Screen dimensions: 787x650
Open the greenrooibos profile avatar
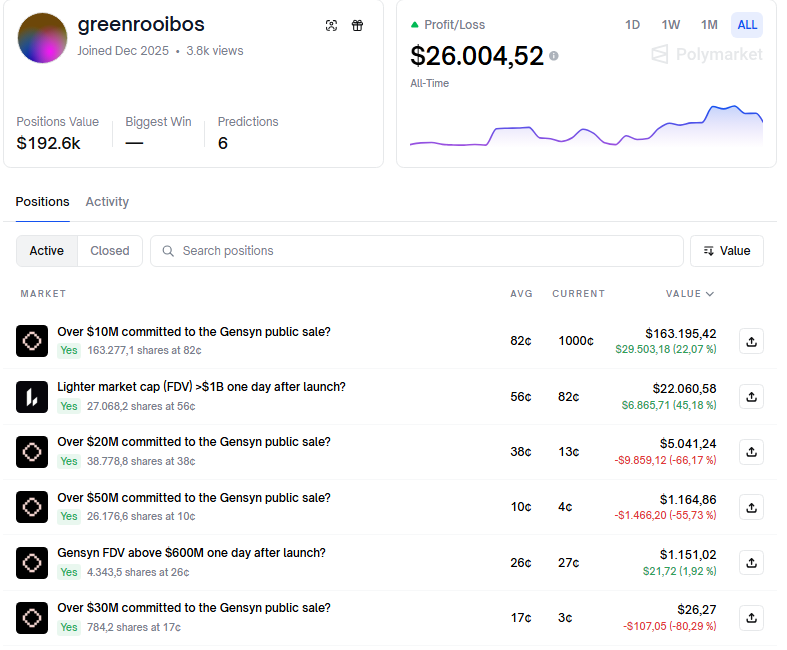tap(42, 38)
